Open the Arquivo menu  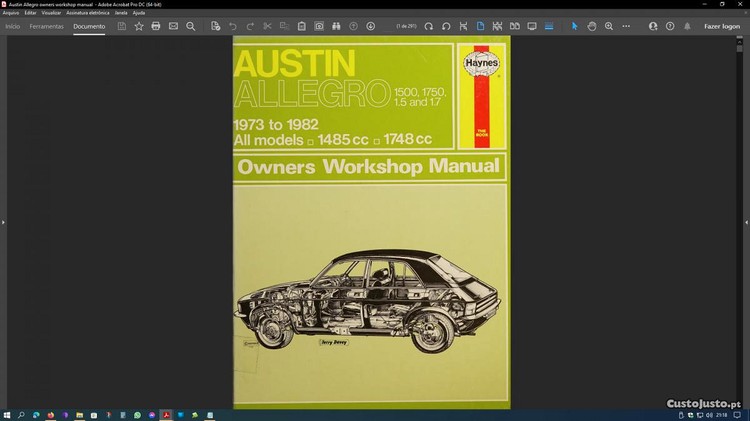click(11, 12)
